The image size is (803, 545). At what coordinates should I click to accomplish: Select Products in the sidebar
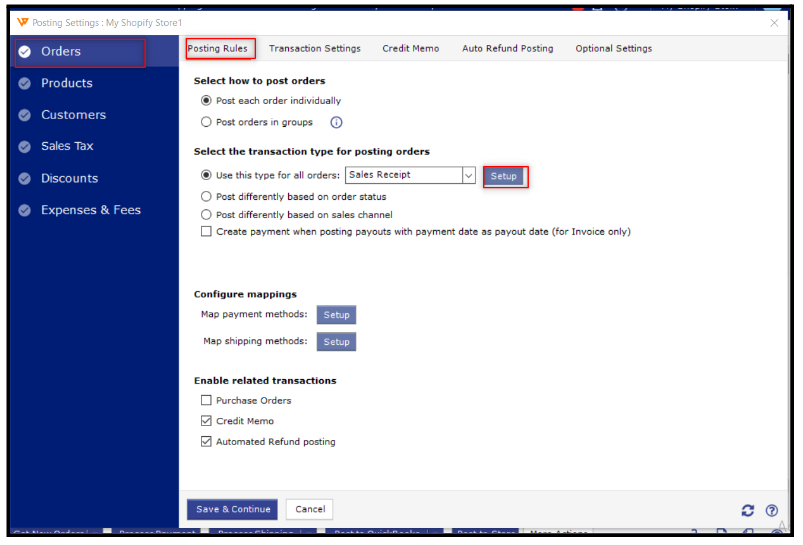(67, 83)
